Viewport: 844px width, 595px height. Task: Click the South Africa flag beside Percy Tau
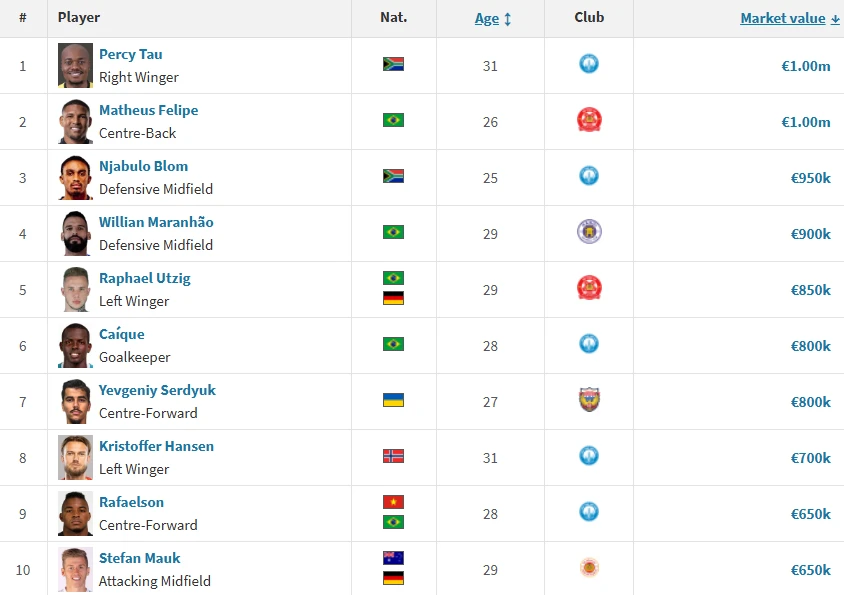click(x=393, y=64)
